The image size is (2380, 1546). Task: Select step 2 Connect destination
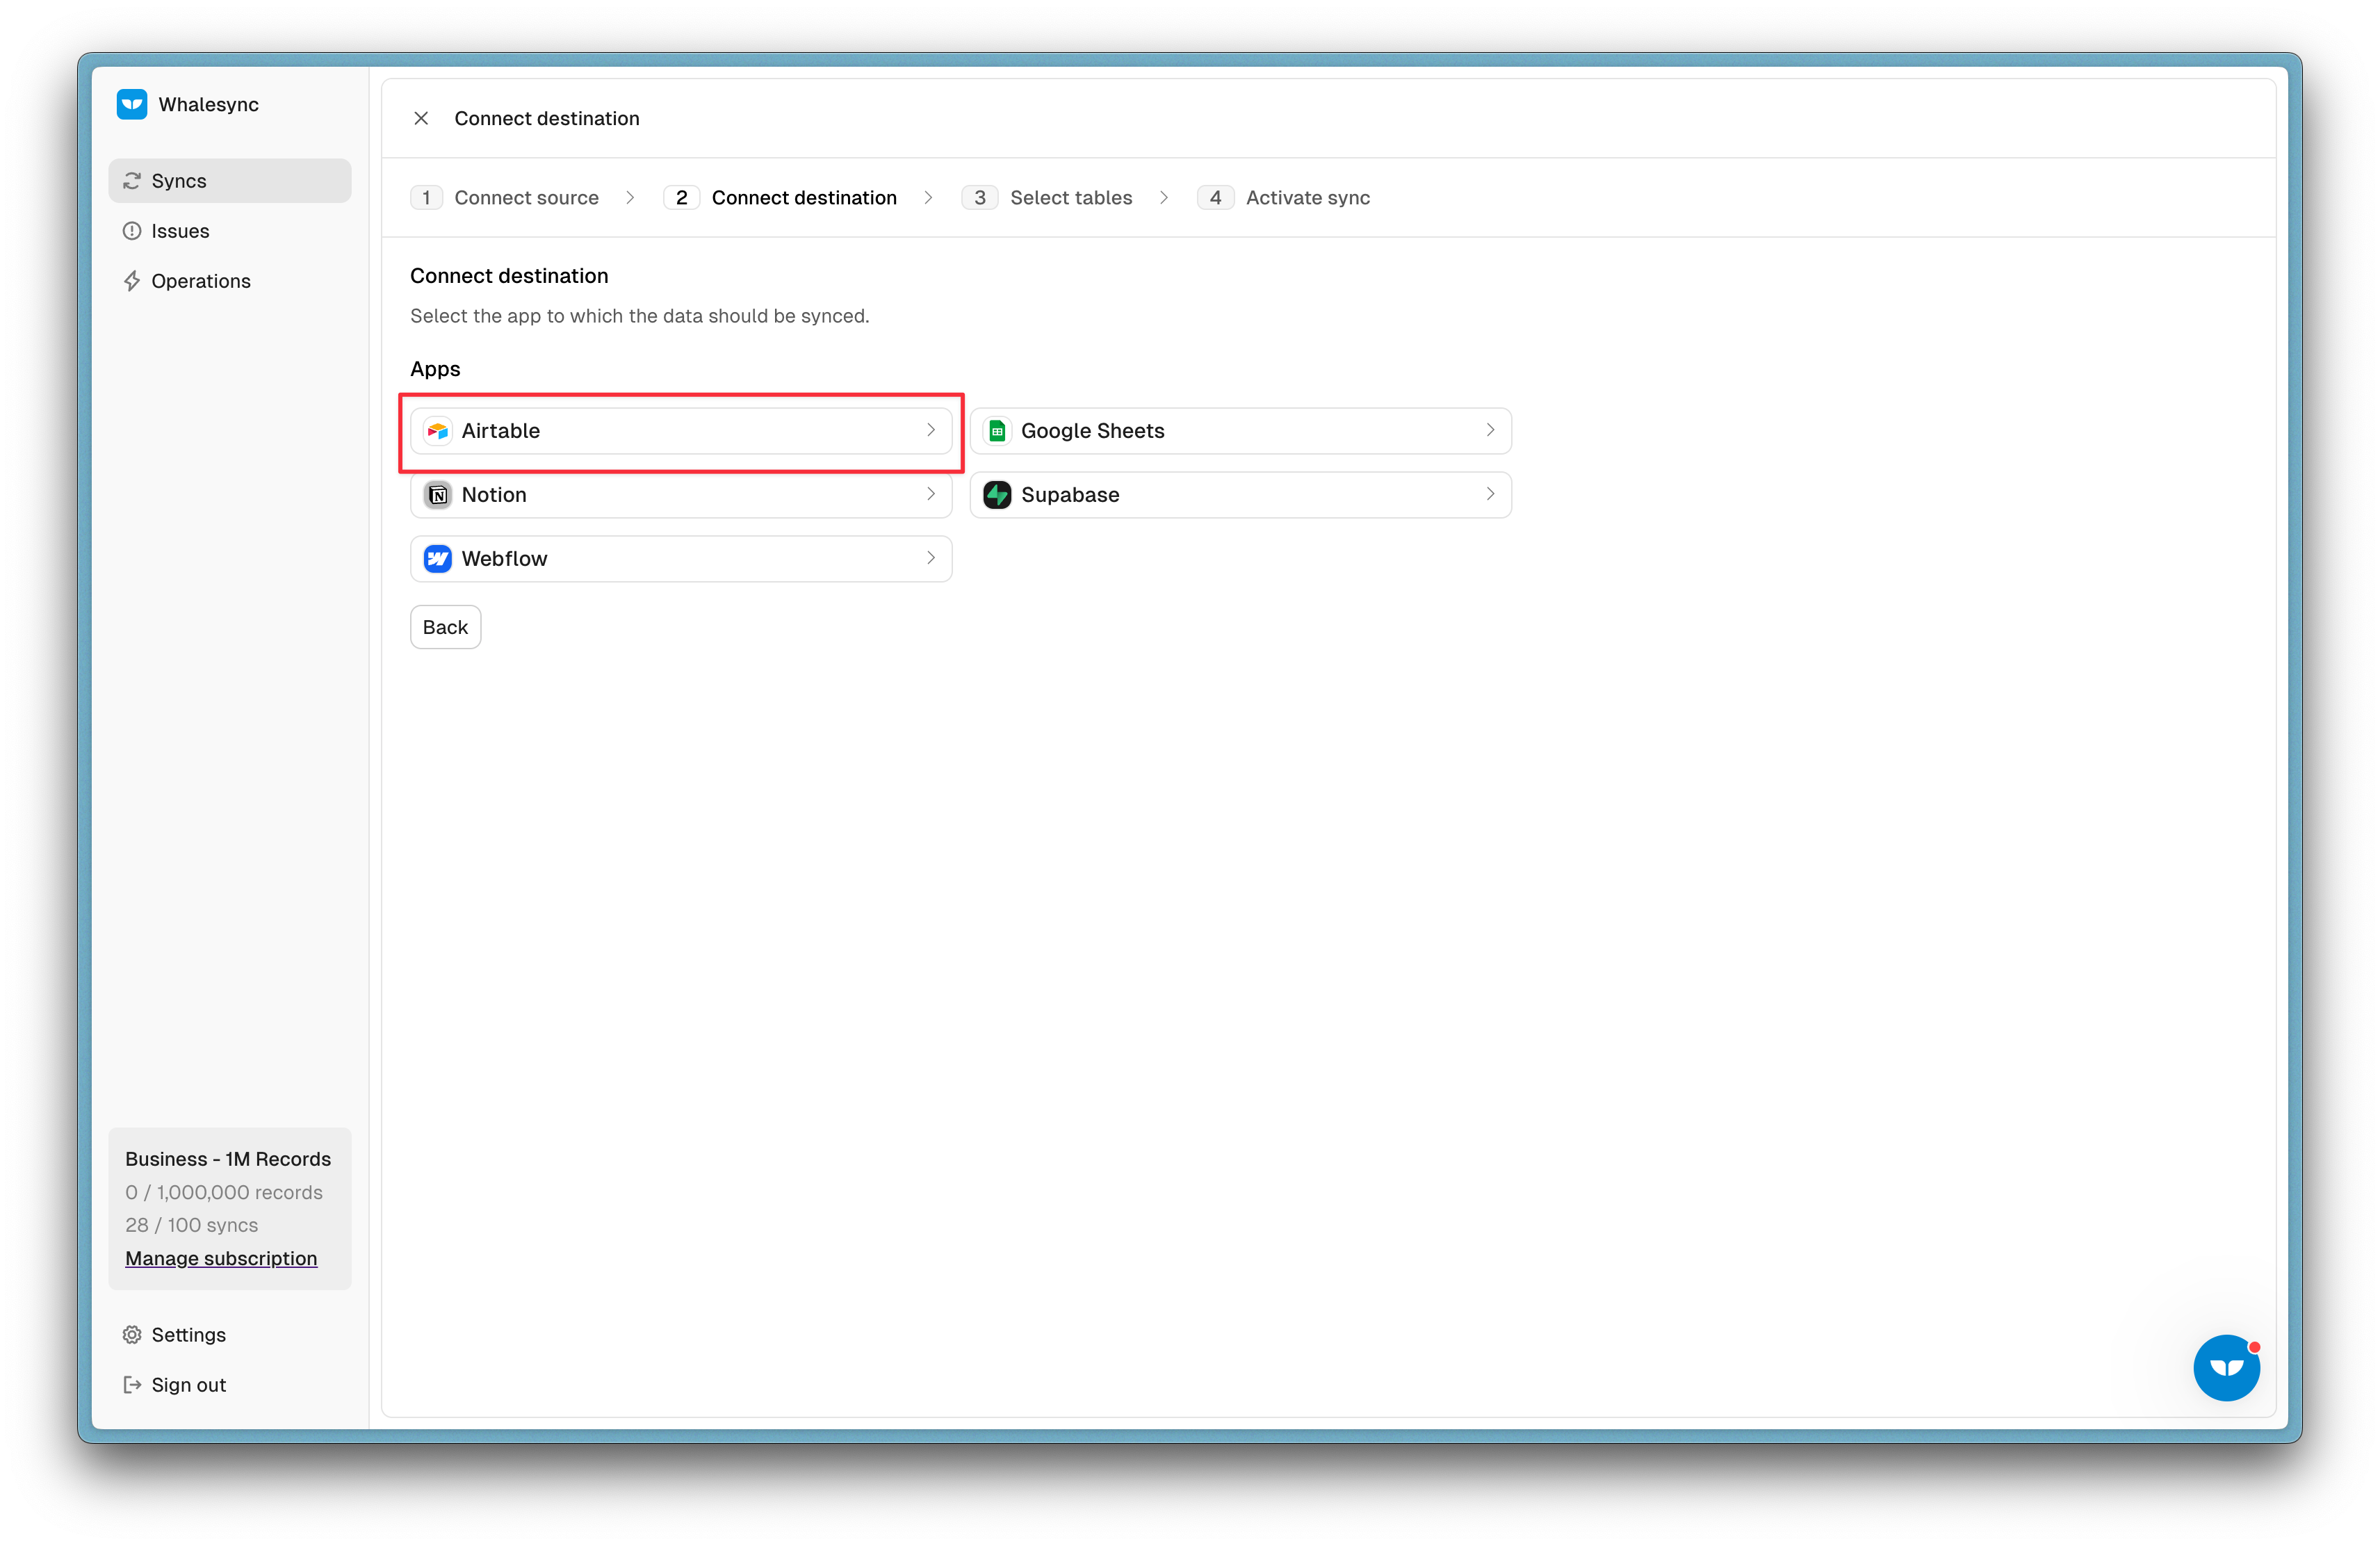pos(780,198)
